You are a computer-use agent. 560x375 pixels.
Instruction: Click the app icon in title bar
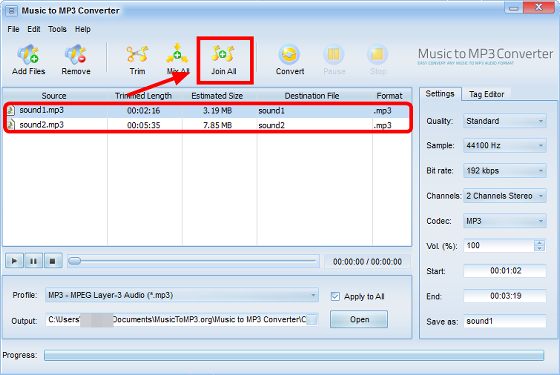point(11,11)
